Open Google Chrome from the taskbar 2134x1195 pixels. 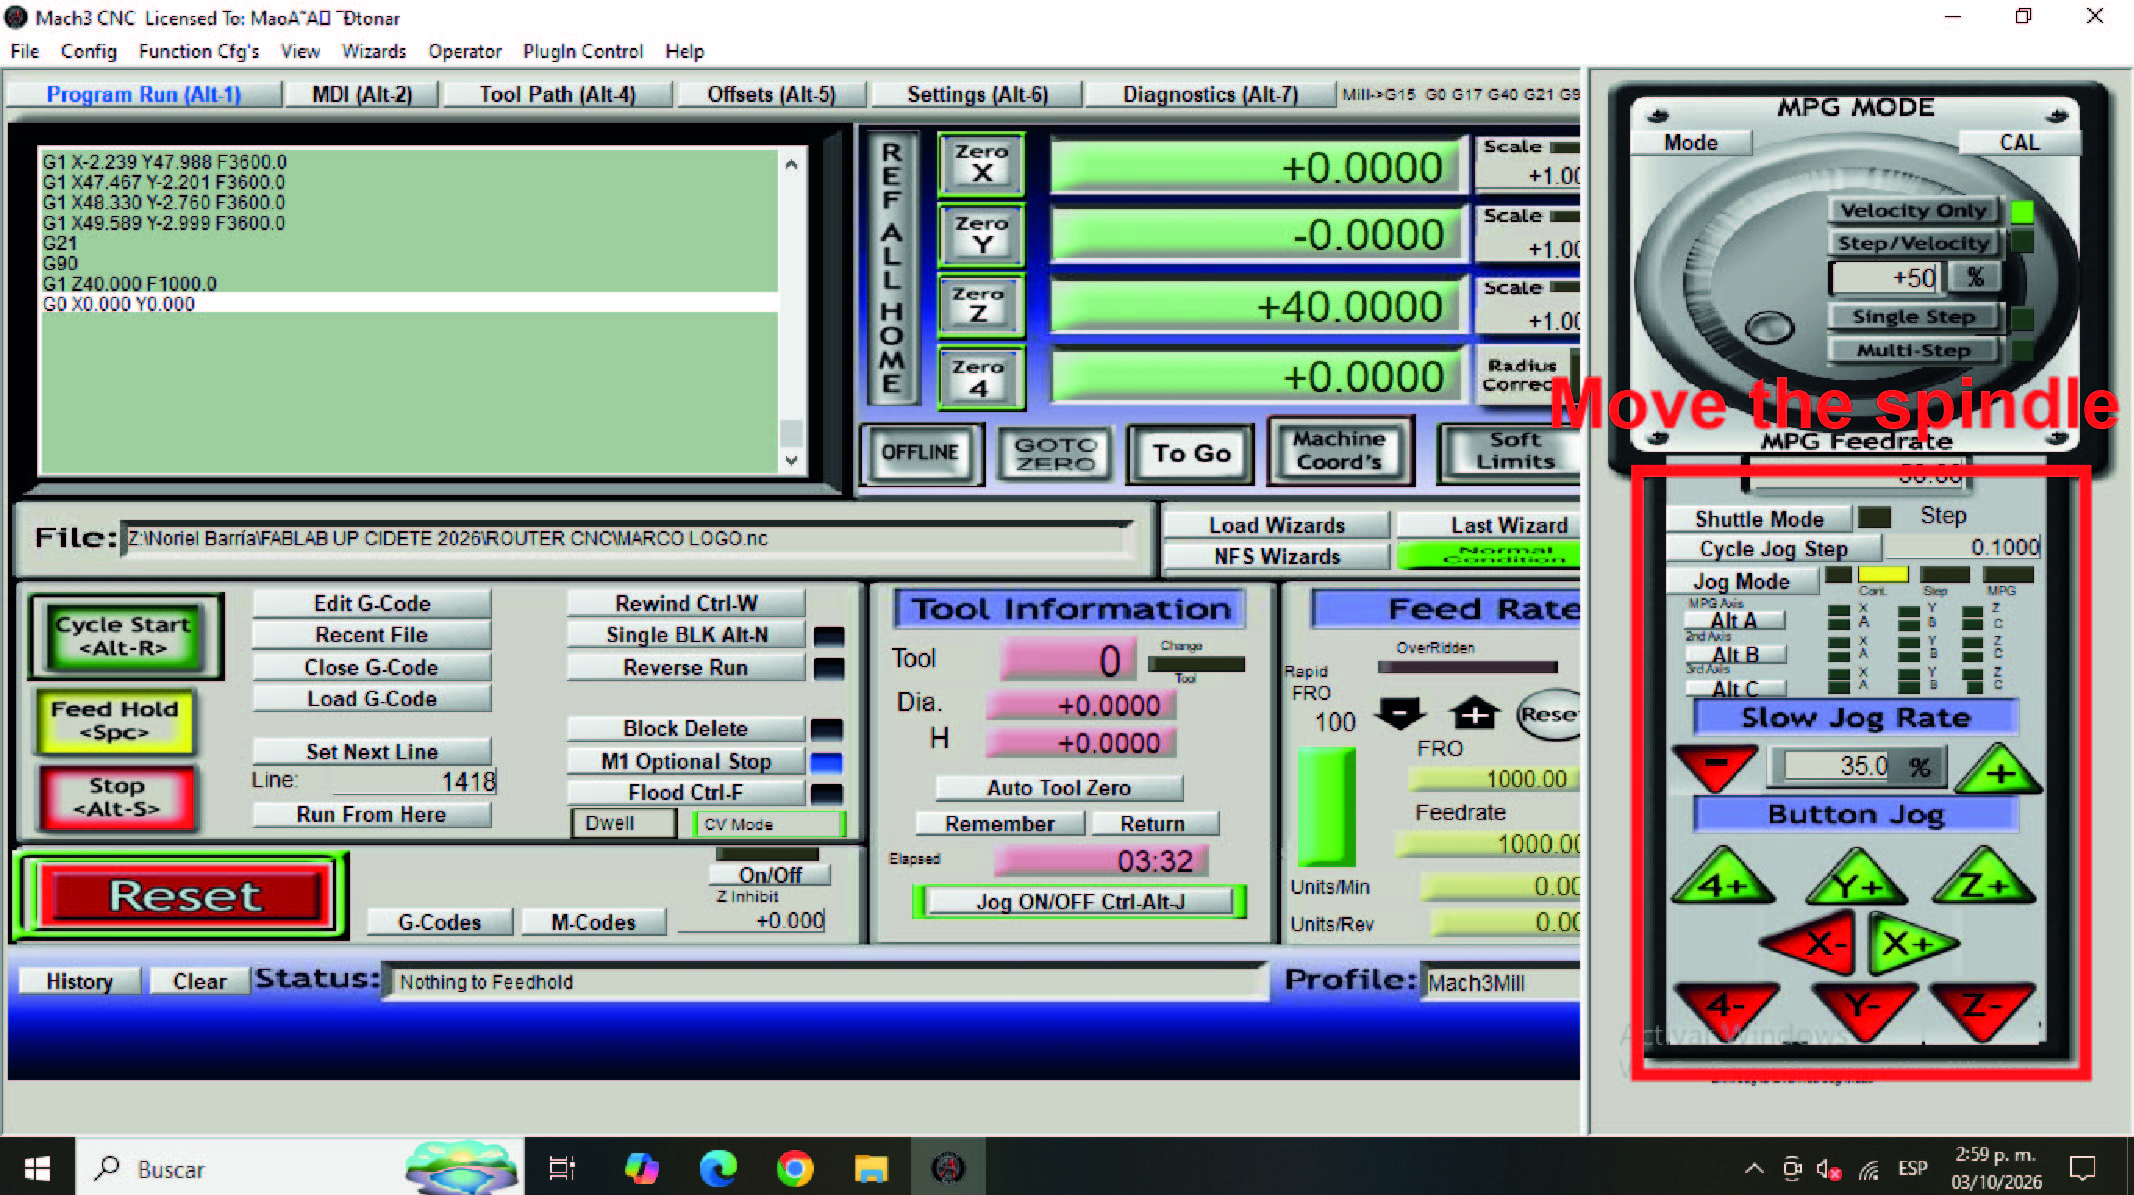click(796, 1167)
